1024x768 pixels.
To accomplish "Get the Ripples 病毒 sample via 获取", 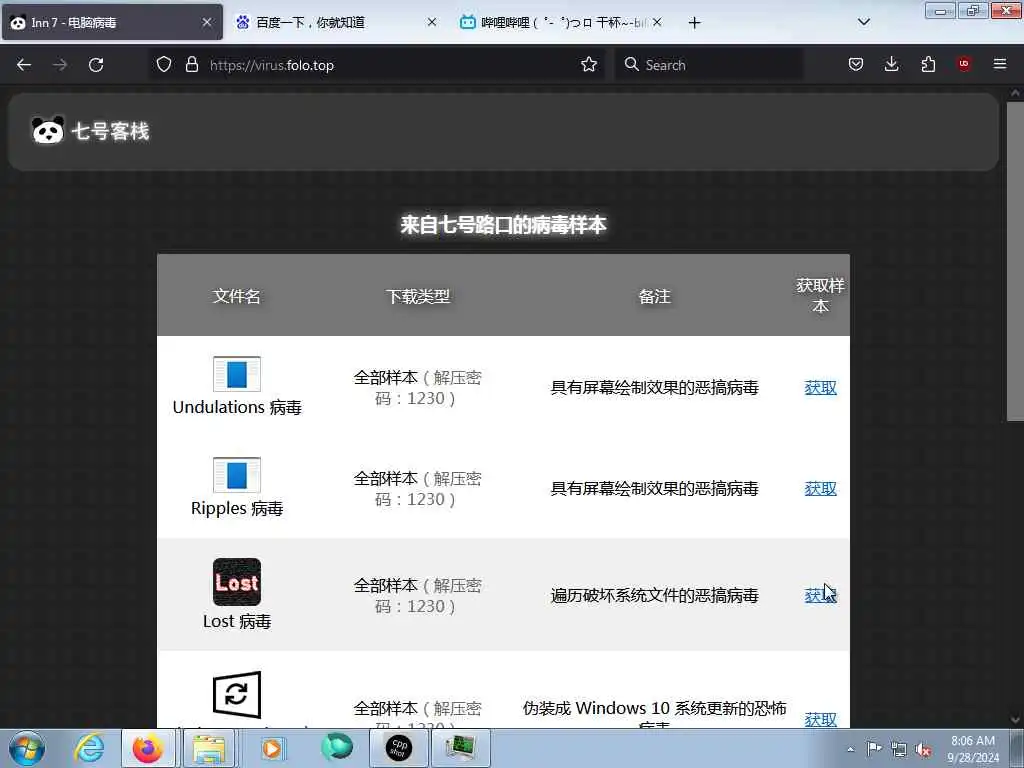I will [x=820, y=488].
